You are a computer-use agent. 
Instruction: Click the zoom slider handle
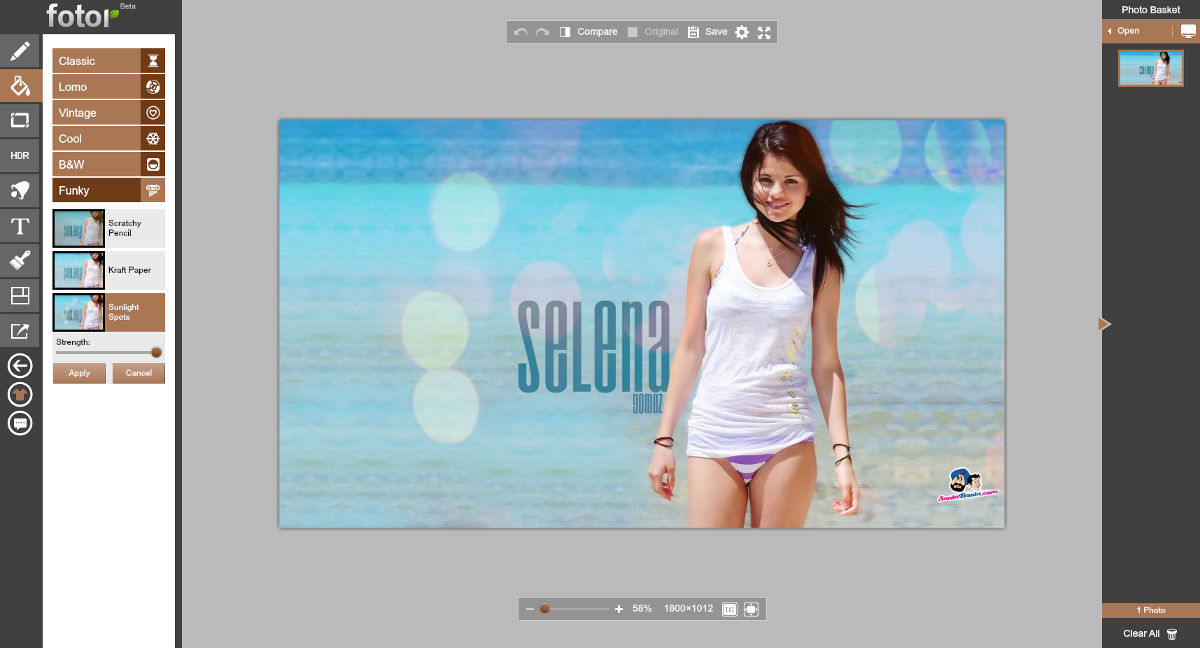pos(545,608)
